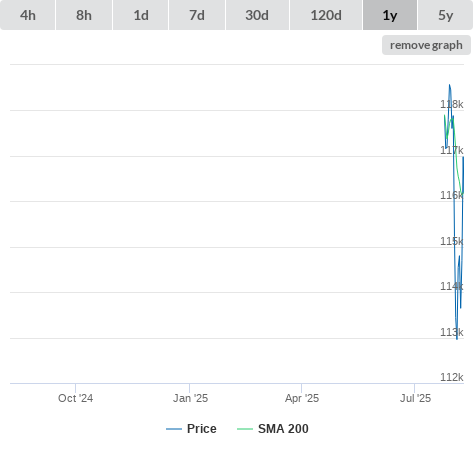Toggle the SMA 200 legend entry
The image size is (474, 455).
[x=273, y=429]
